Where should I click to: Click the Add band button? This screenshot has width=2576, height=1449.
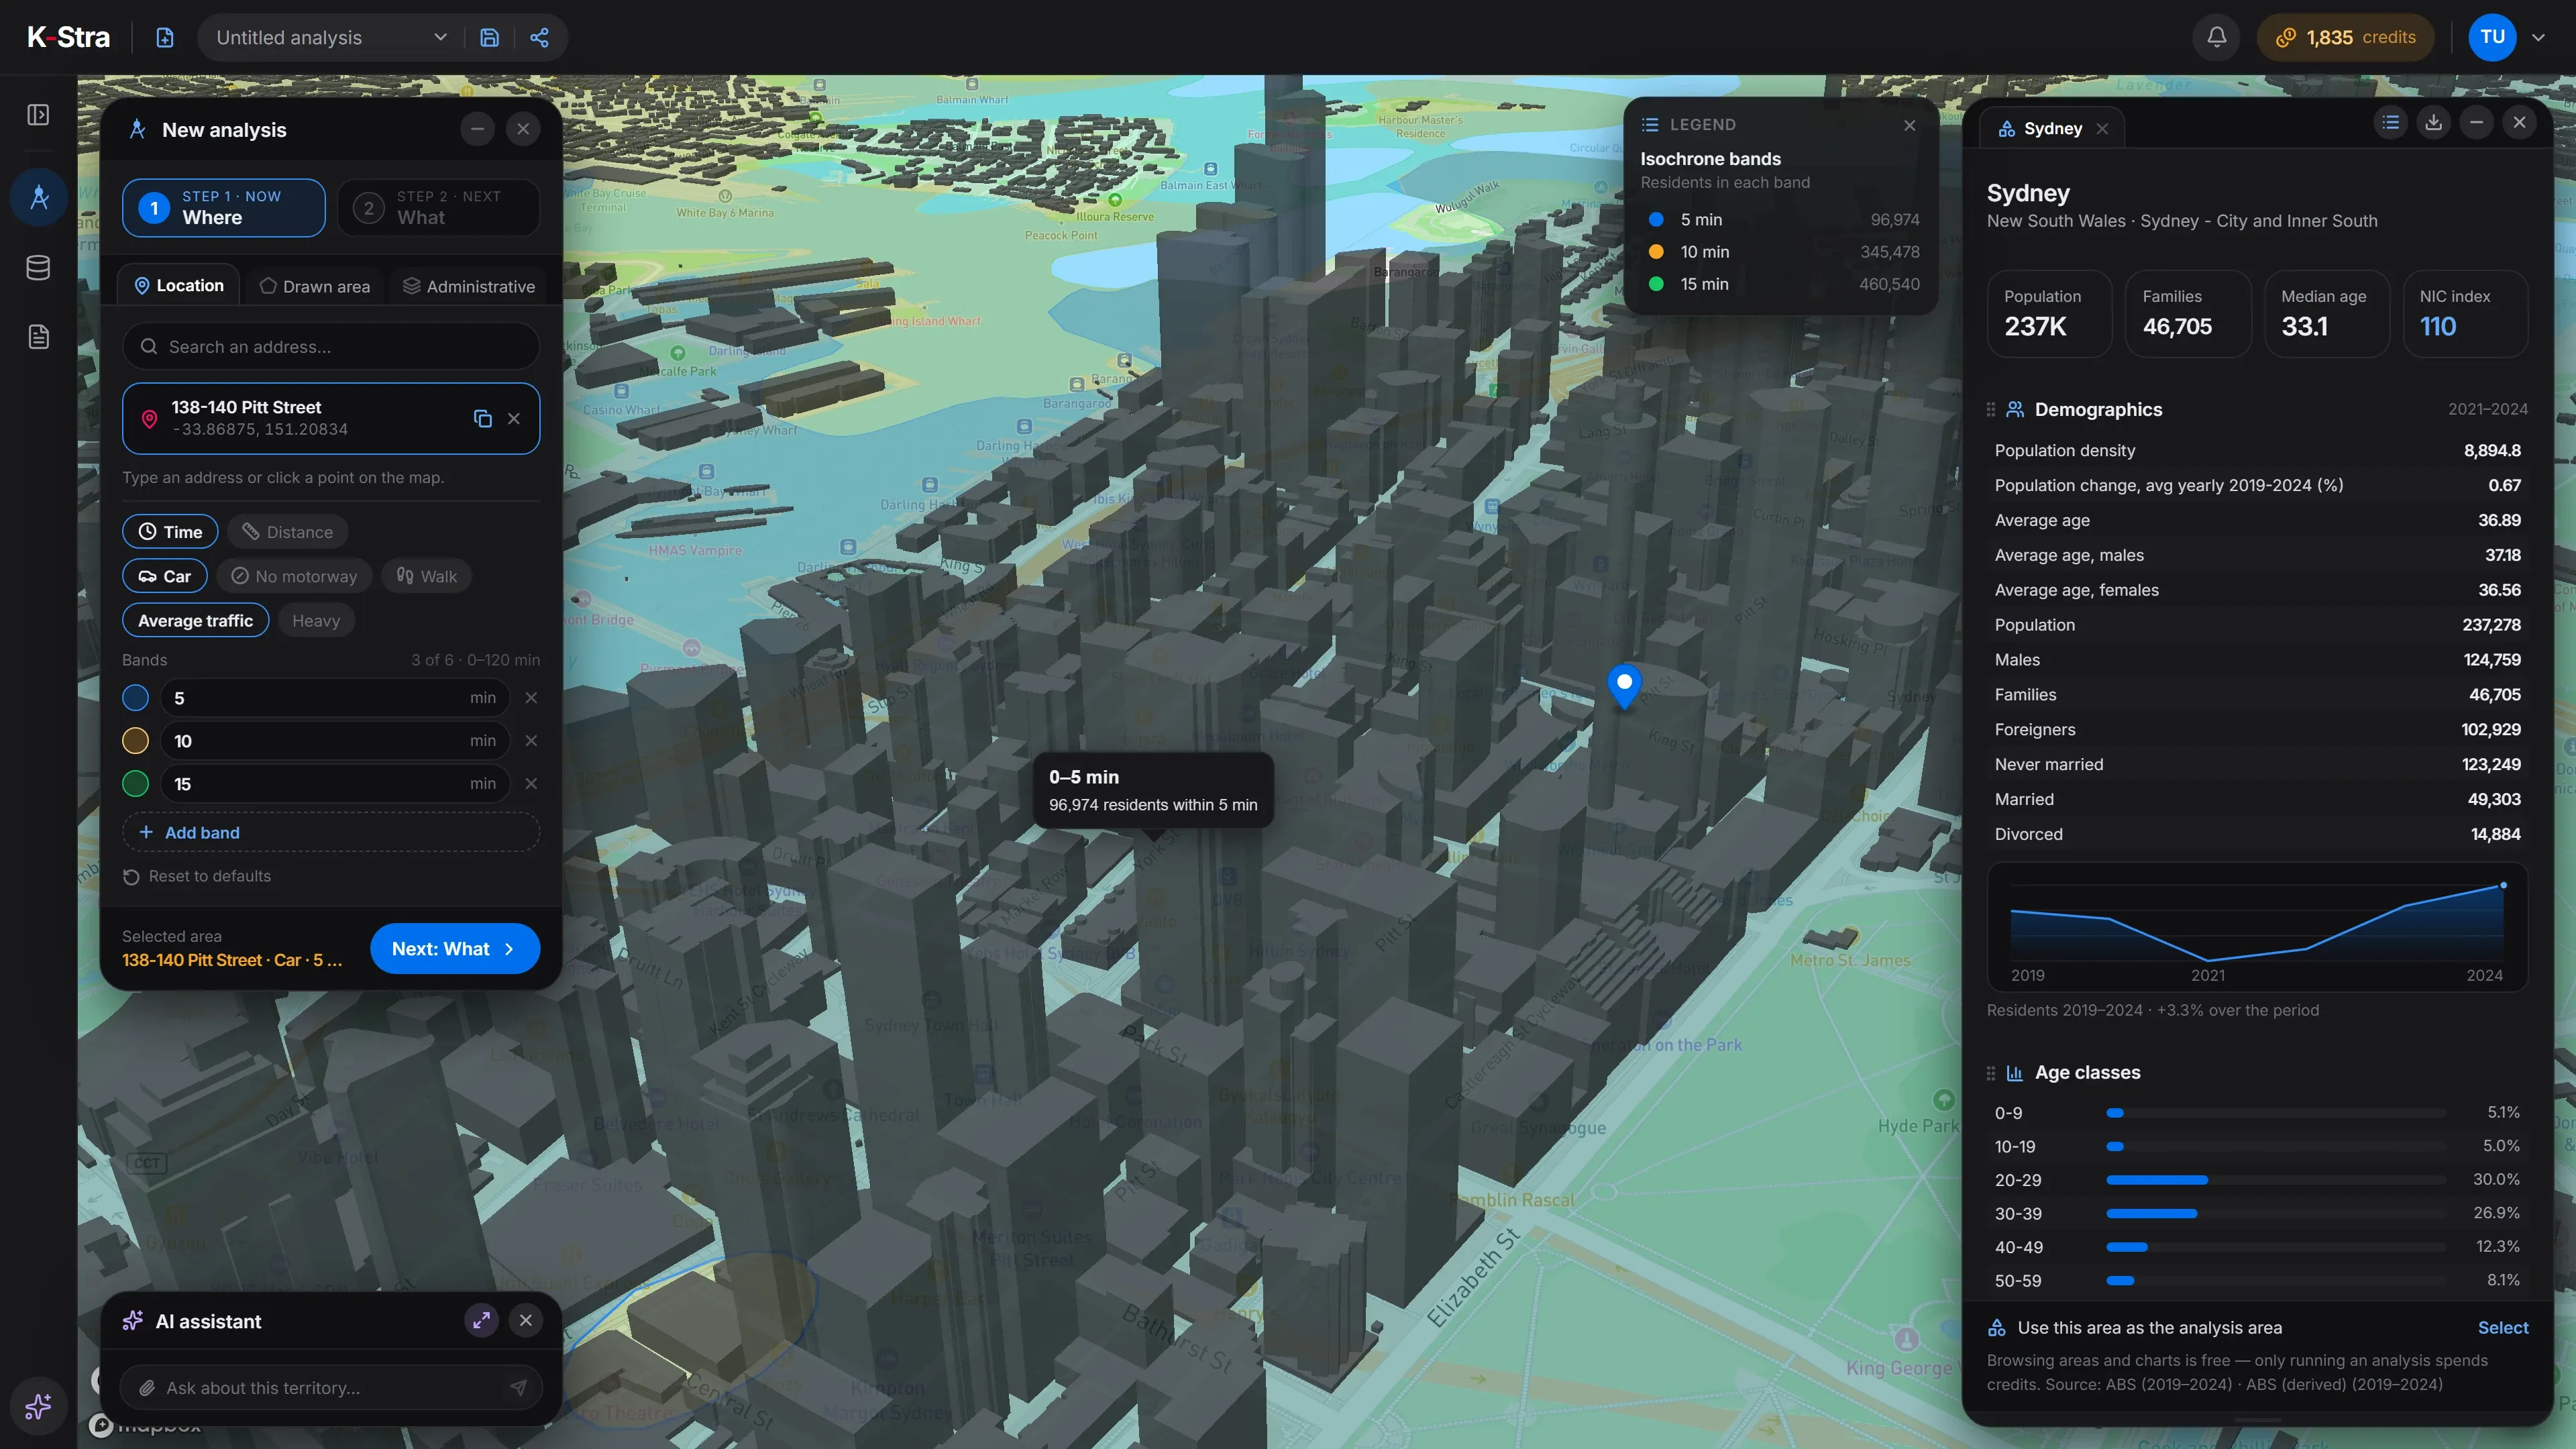point(331,832)
